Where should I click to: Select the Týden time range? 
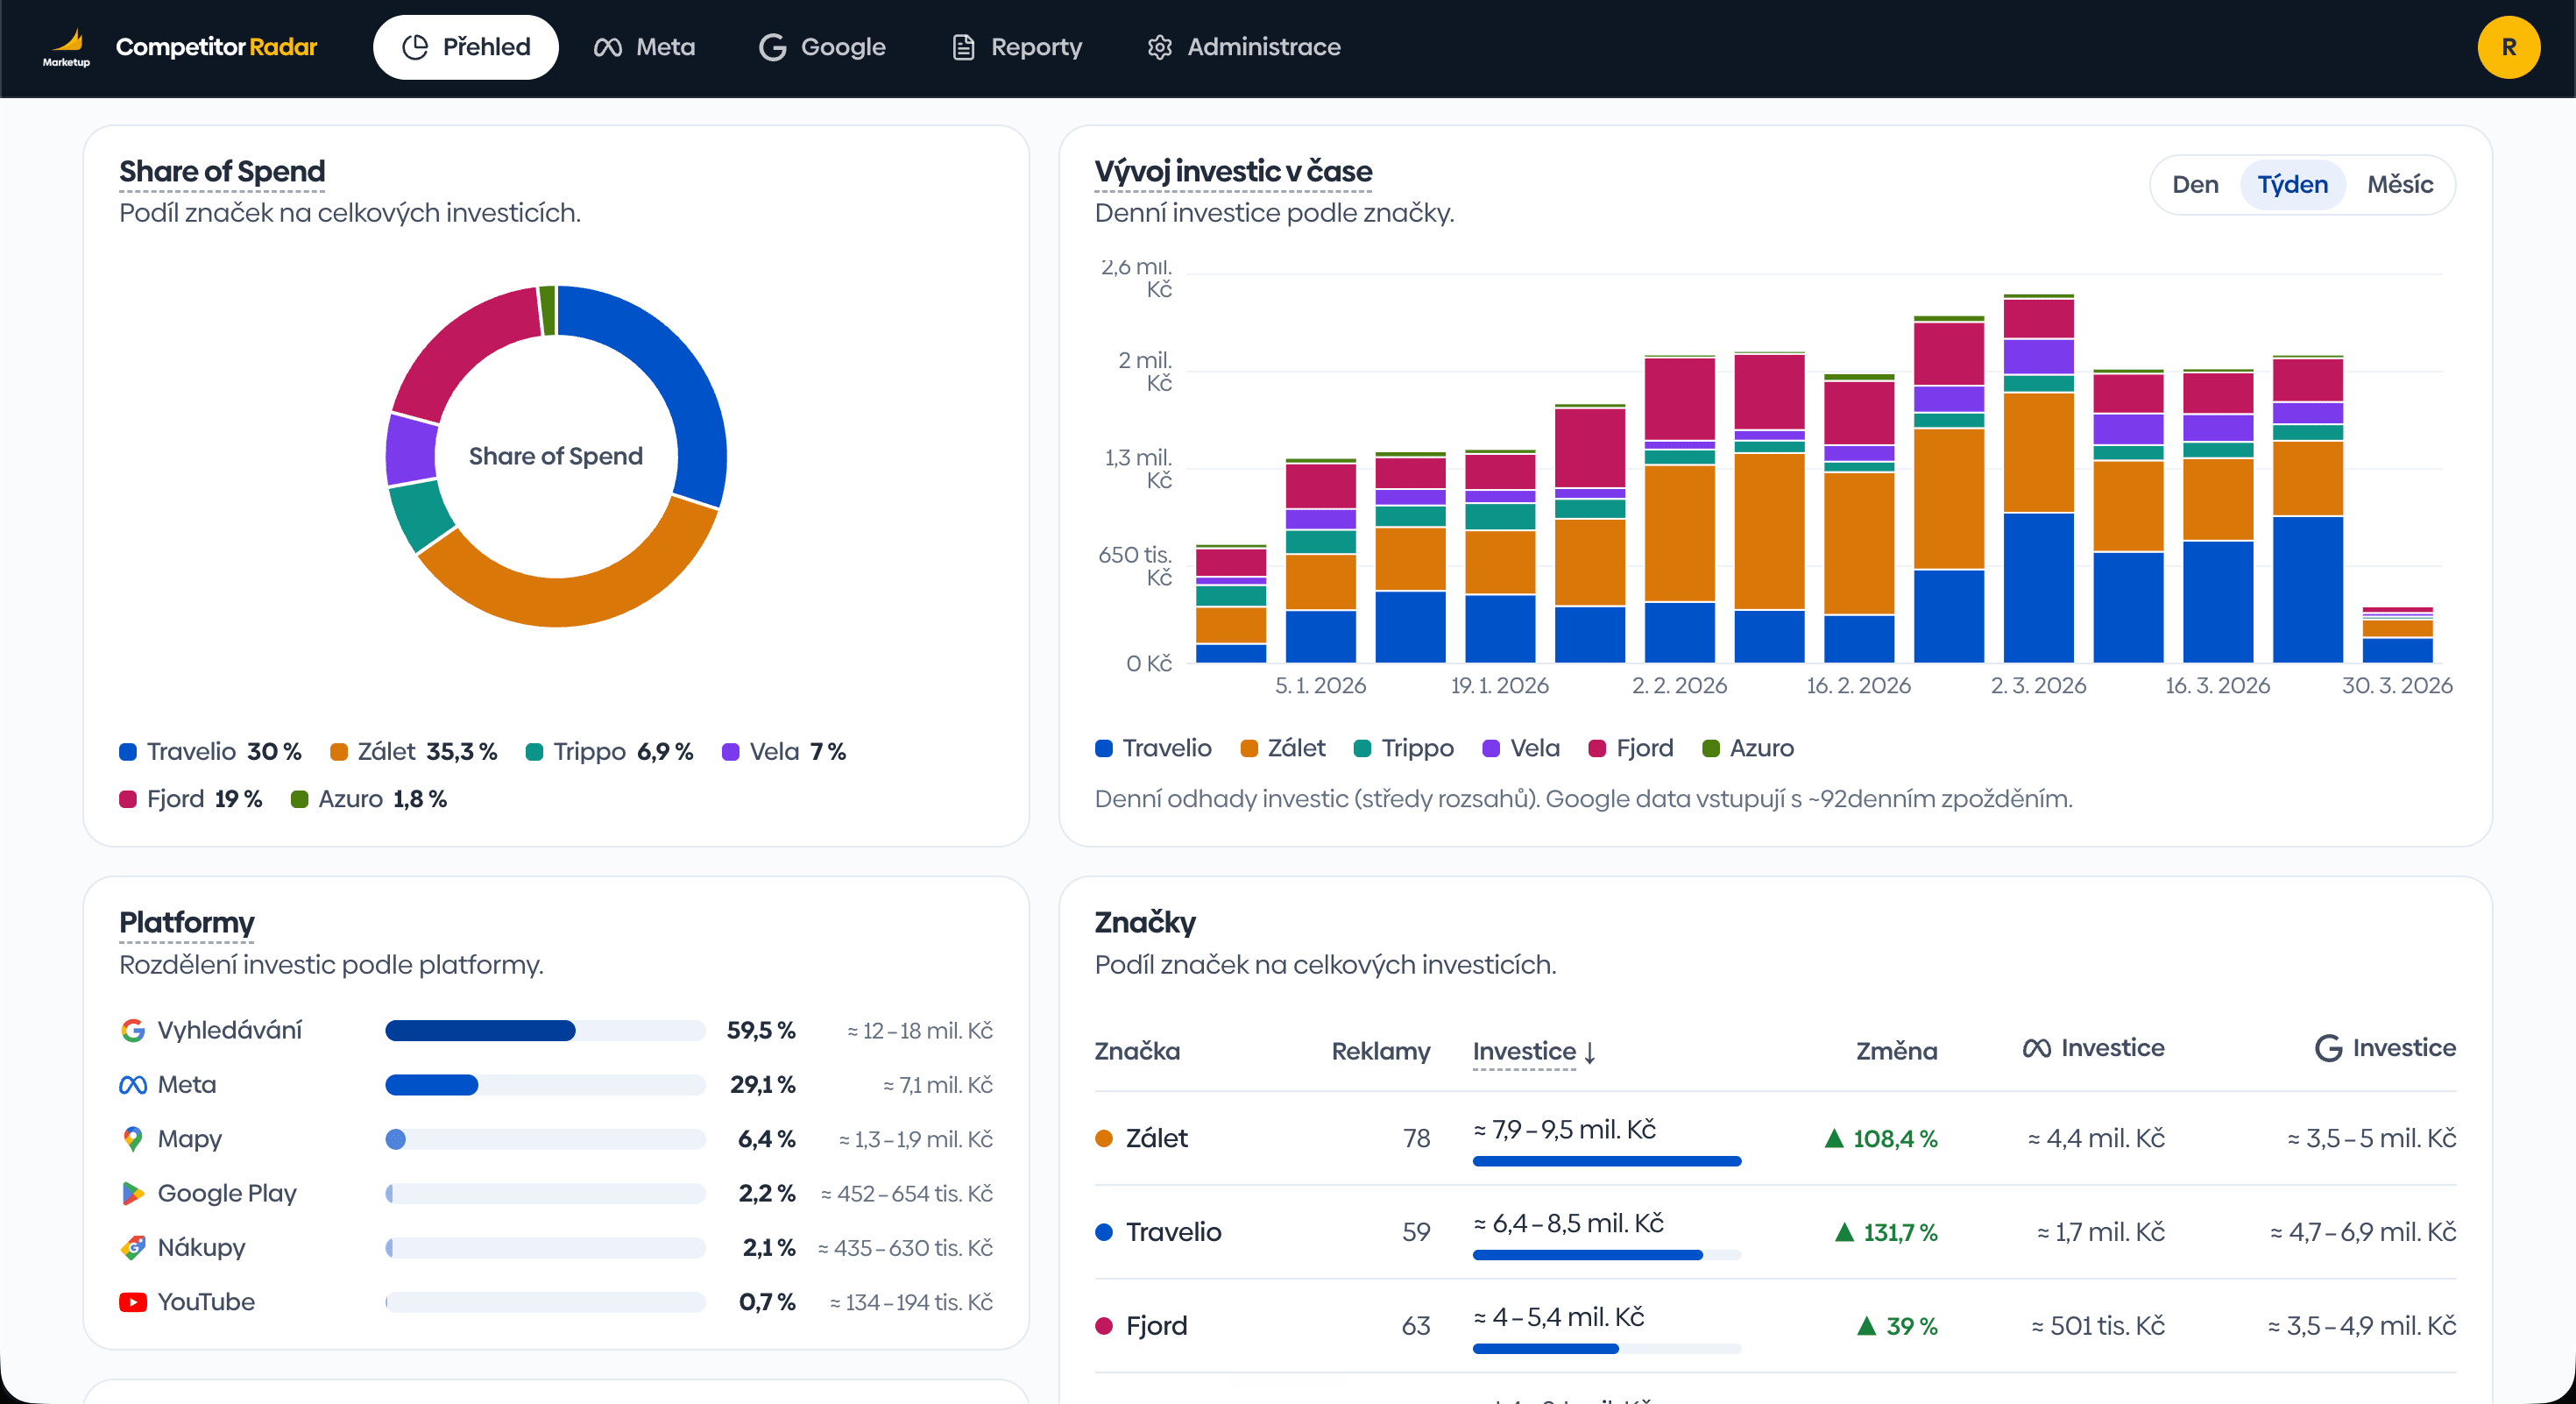[2292, 184]
